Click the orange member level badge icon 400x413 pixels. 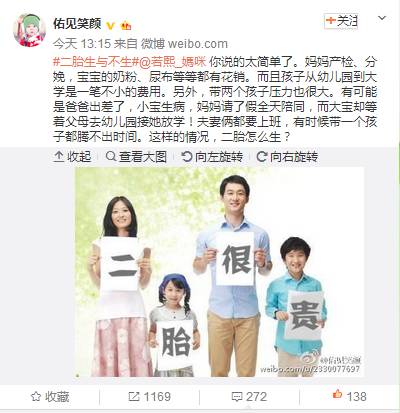[x=126, y=25]
